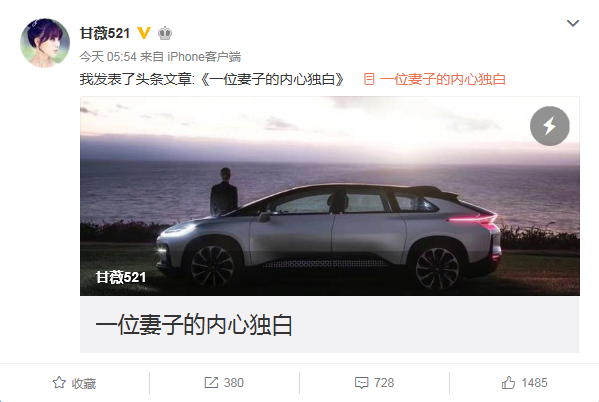
Task: Open the 728 comments section
Action: coord(374,383)
